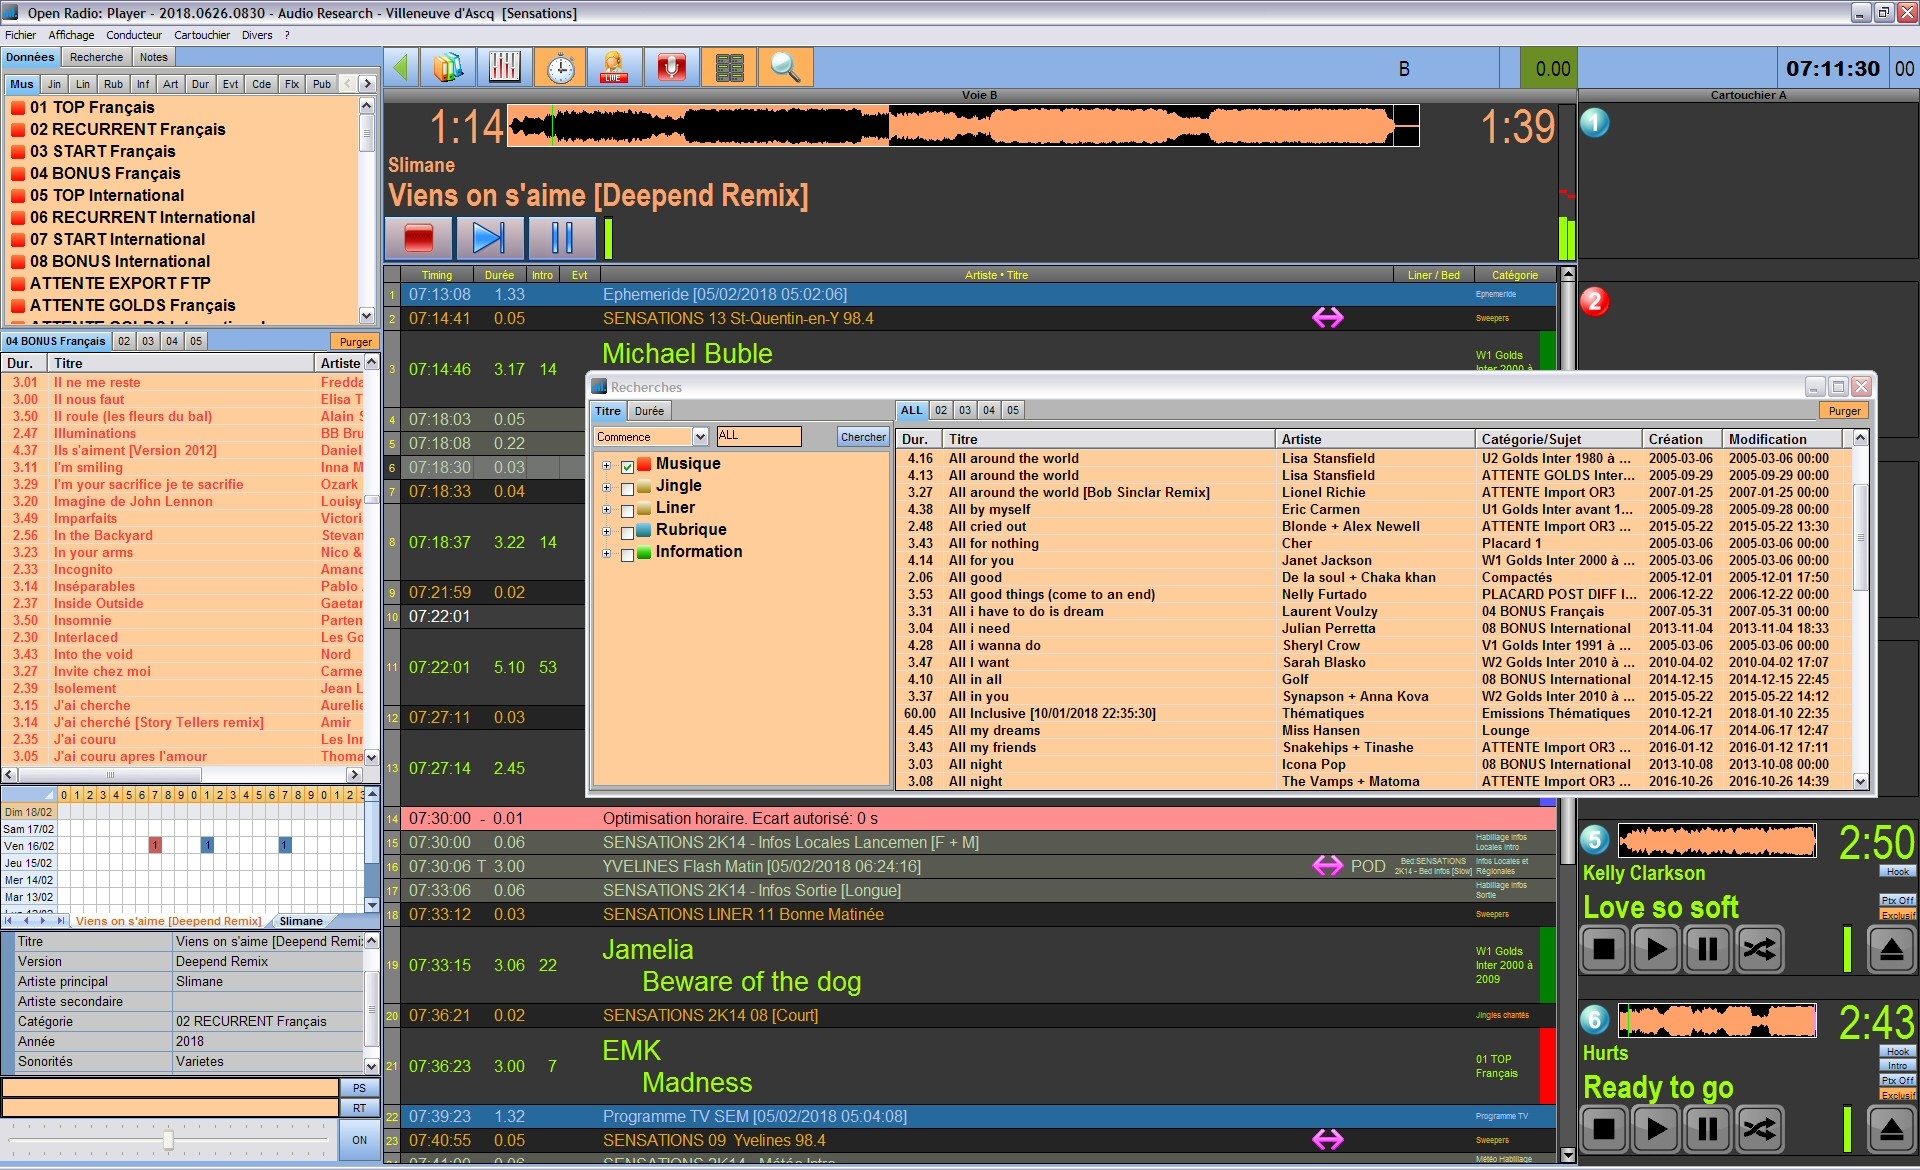The width and height of the screenshot is (1920, 1170).
Task: Open the mixer/equalizer toolbar icon
Action: tap(504, 67)
